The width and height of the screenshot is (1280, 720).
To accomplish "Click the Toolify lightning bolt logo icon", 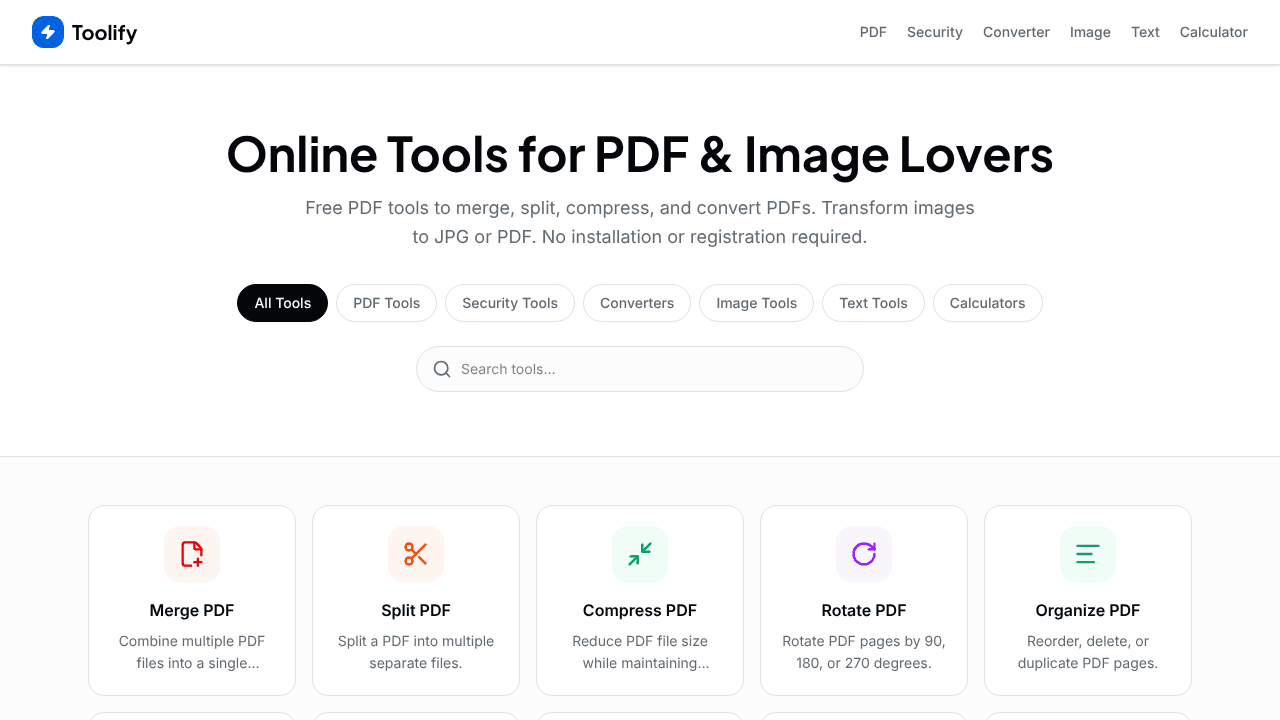I will 48,32.
